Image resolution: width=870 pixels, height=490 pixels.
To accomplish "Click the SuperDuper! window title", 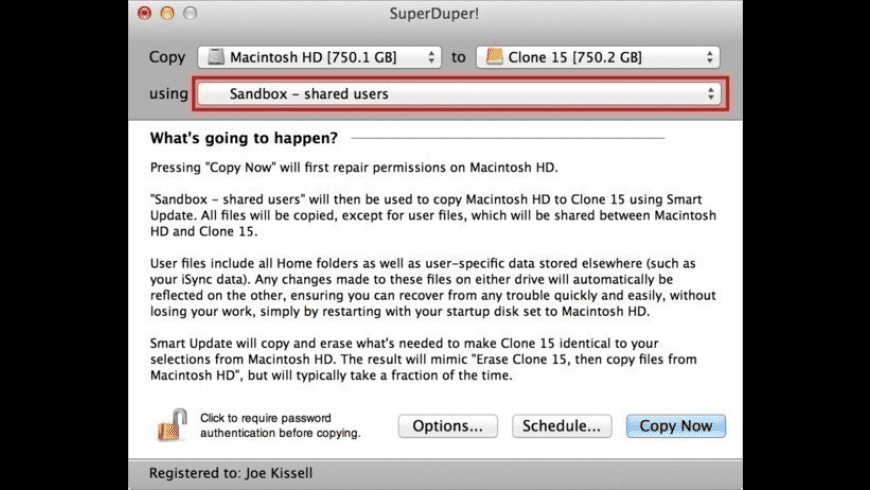I will (x=436, y=14).
